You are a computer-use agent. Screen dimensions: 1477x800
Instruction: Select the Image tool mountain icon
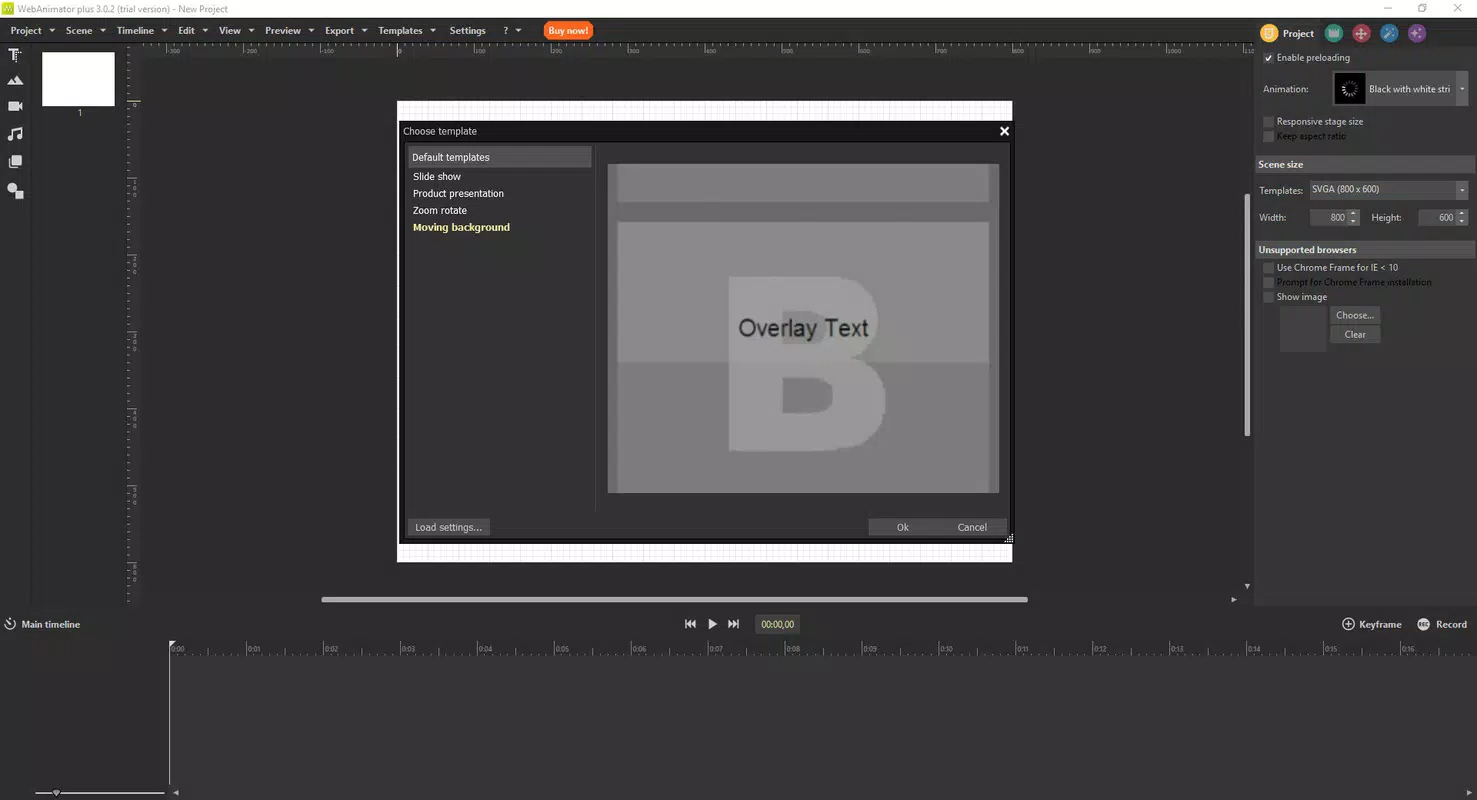coord(15,80)
